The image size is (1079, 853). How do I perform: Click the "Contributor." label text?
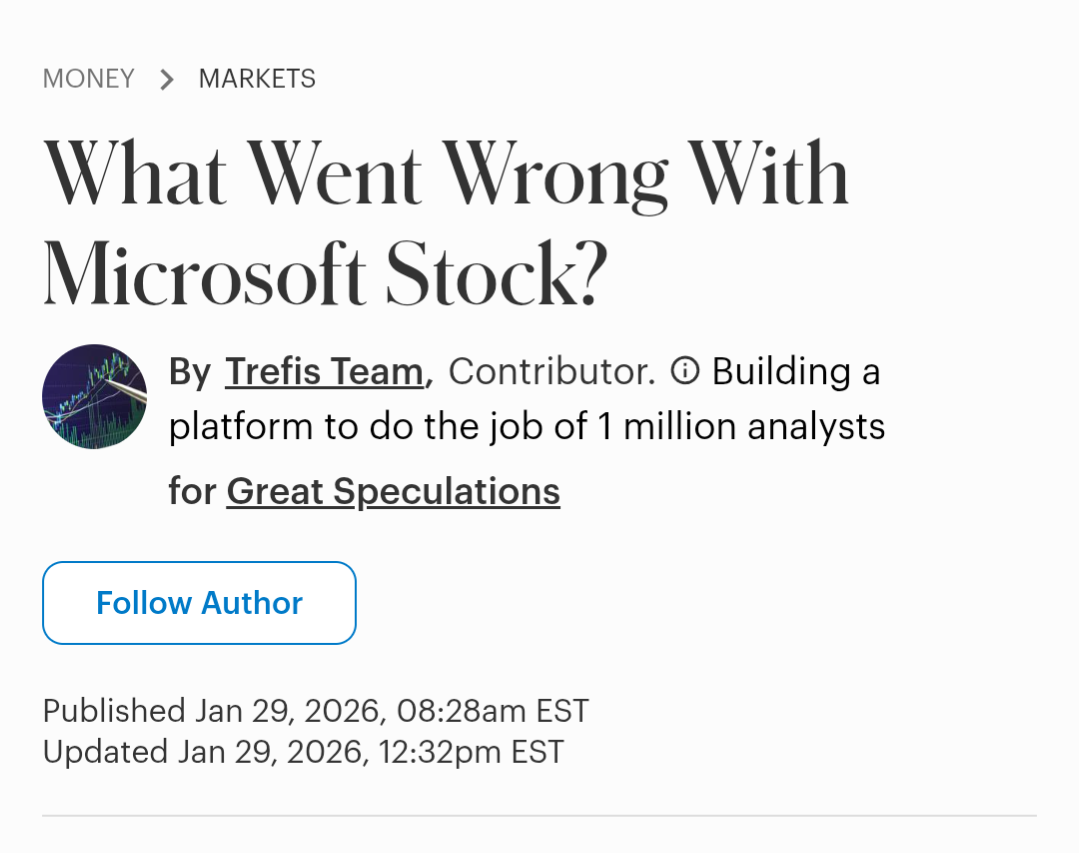pyautogui.click(x=551, y=372)
